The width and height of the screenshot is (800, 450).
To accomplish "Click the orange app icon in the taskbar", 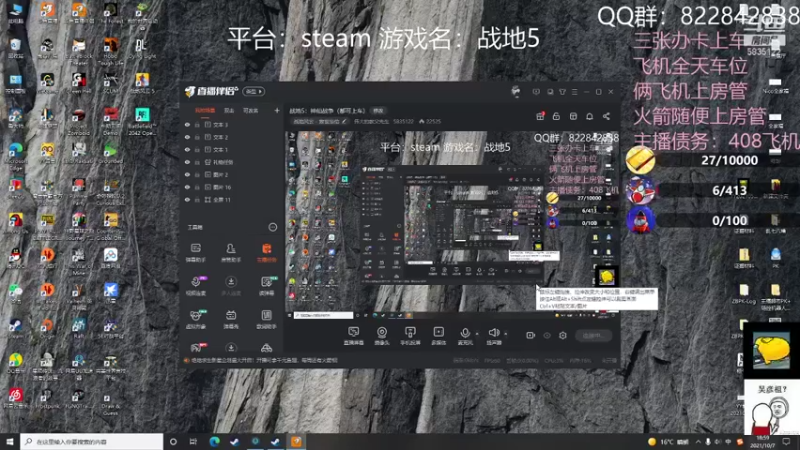I will pos(296,441).
